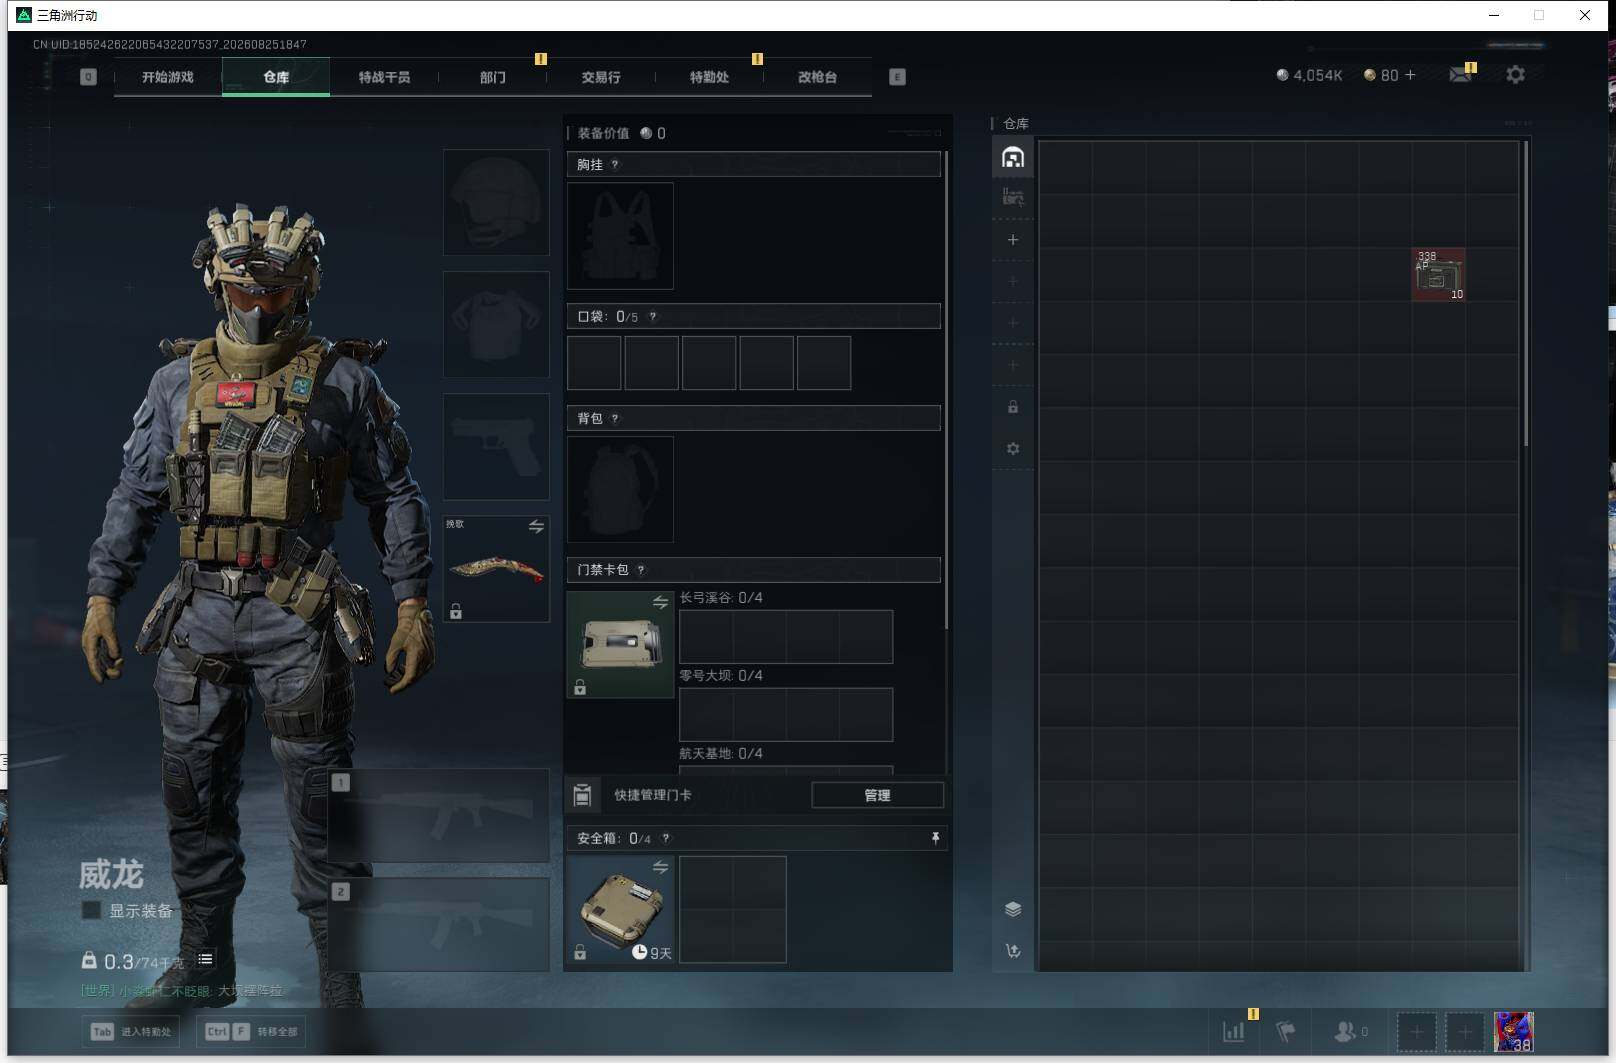1616x1063 pixels.
Task: Invite a teammate to first empty slot
Action: pos(1416,1031)
